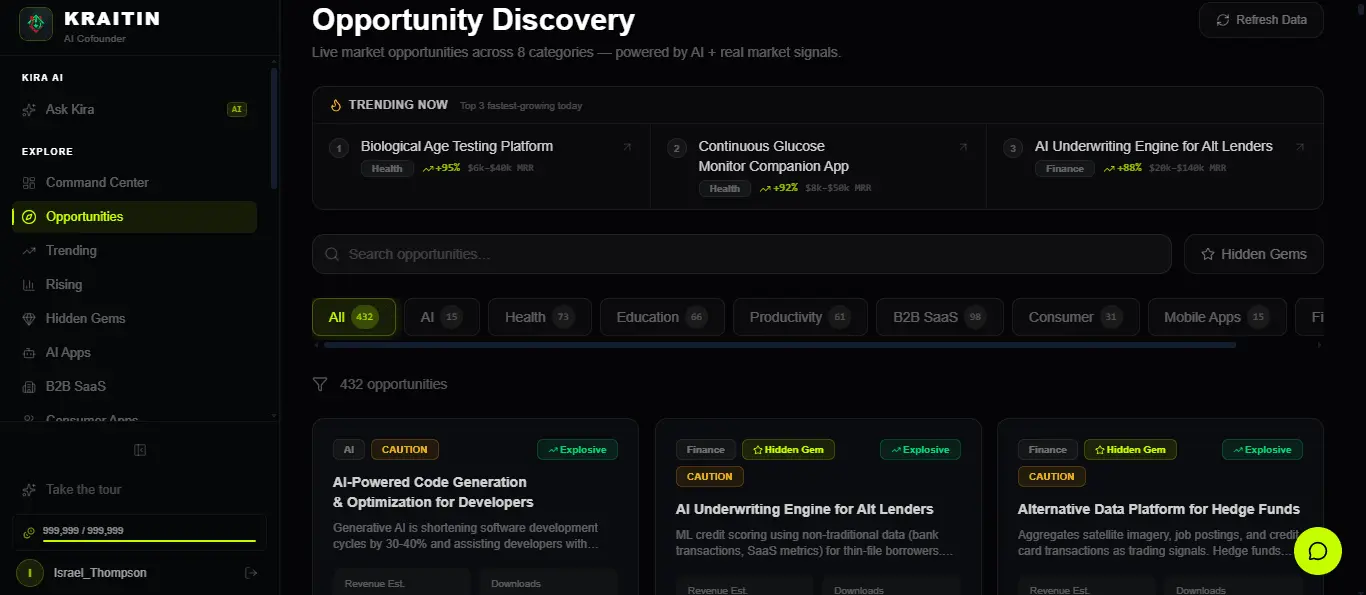Click the Kraitin logo icon
Image resolution: width=1366 pixels, height=595 pixels.
coord(36,24)
